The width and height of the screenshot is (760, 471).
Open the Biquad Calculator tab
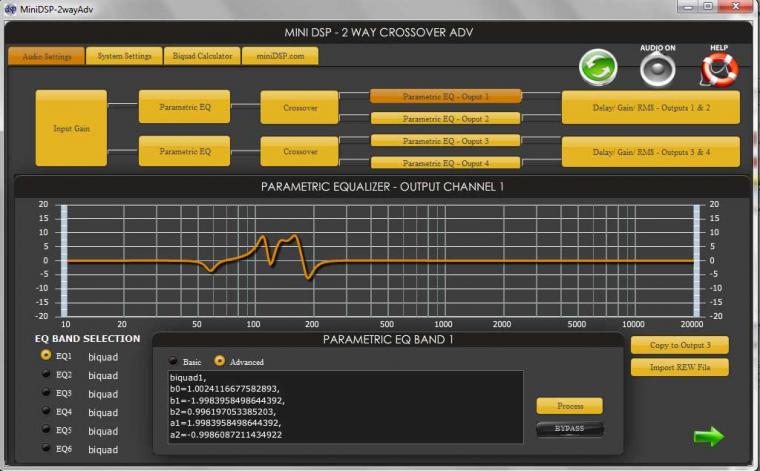click(x=202, y=56)
